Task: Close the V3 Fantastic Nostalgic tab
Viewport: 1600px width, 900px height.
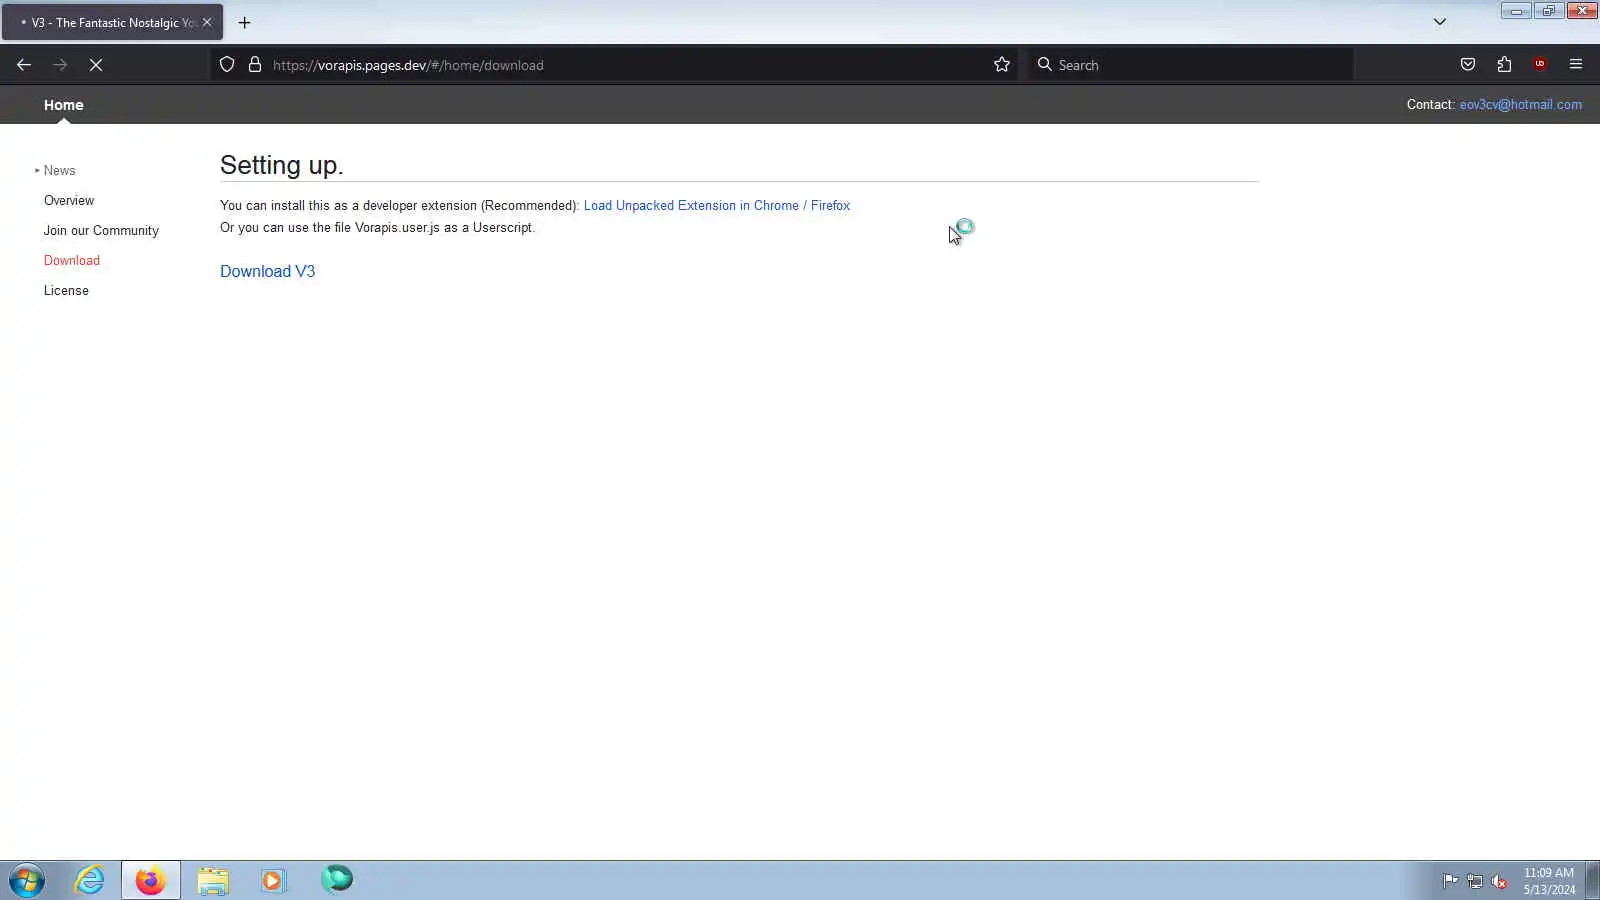Action: pos(207,22)
